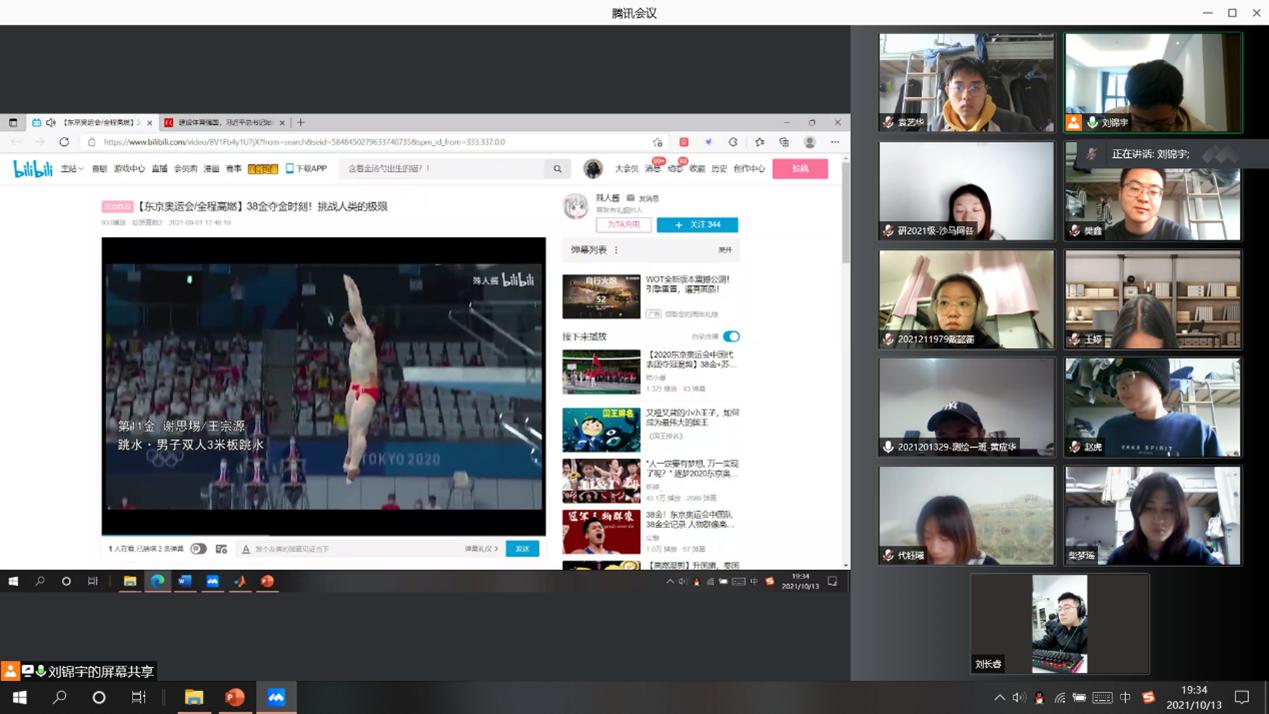Click the blue 关注 344 follow button
The width and height of the screenshot is (1269, 714).
[697, 225]
